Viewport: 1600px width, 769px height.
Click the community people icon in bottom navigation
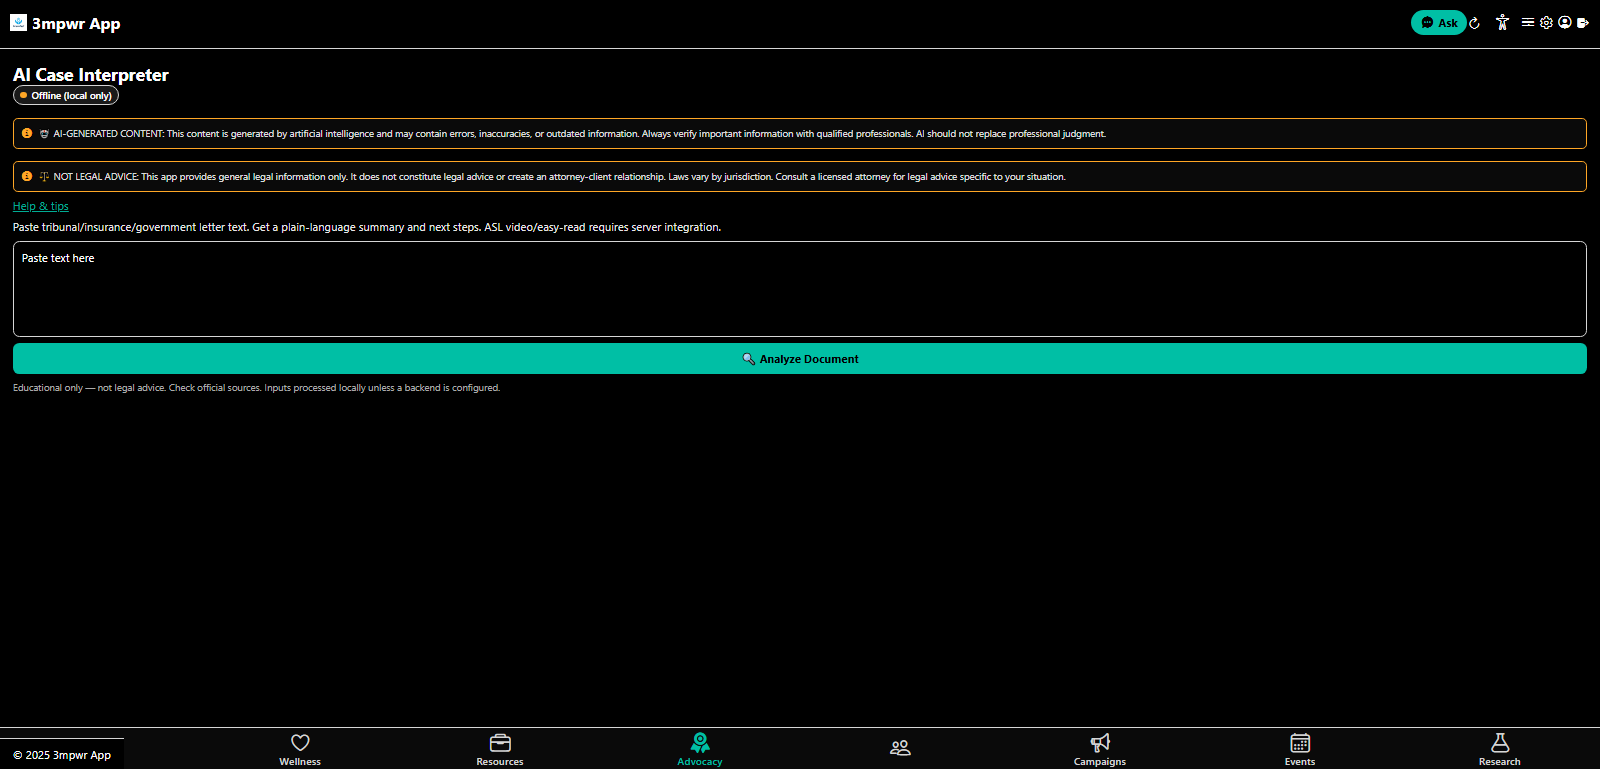point(900,748)
